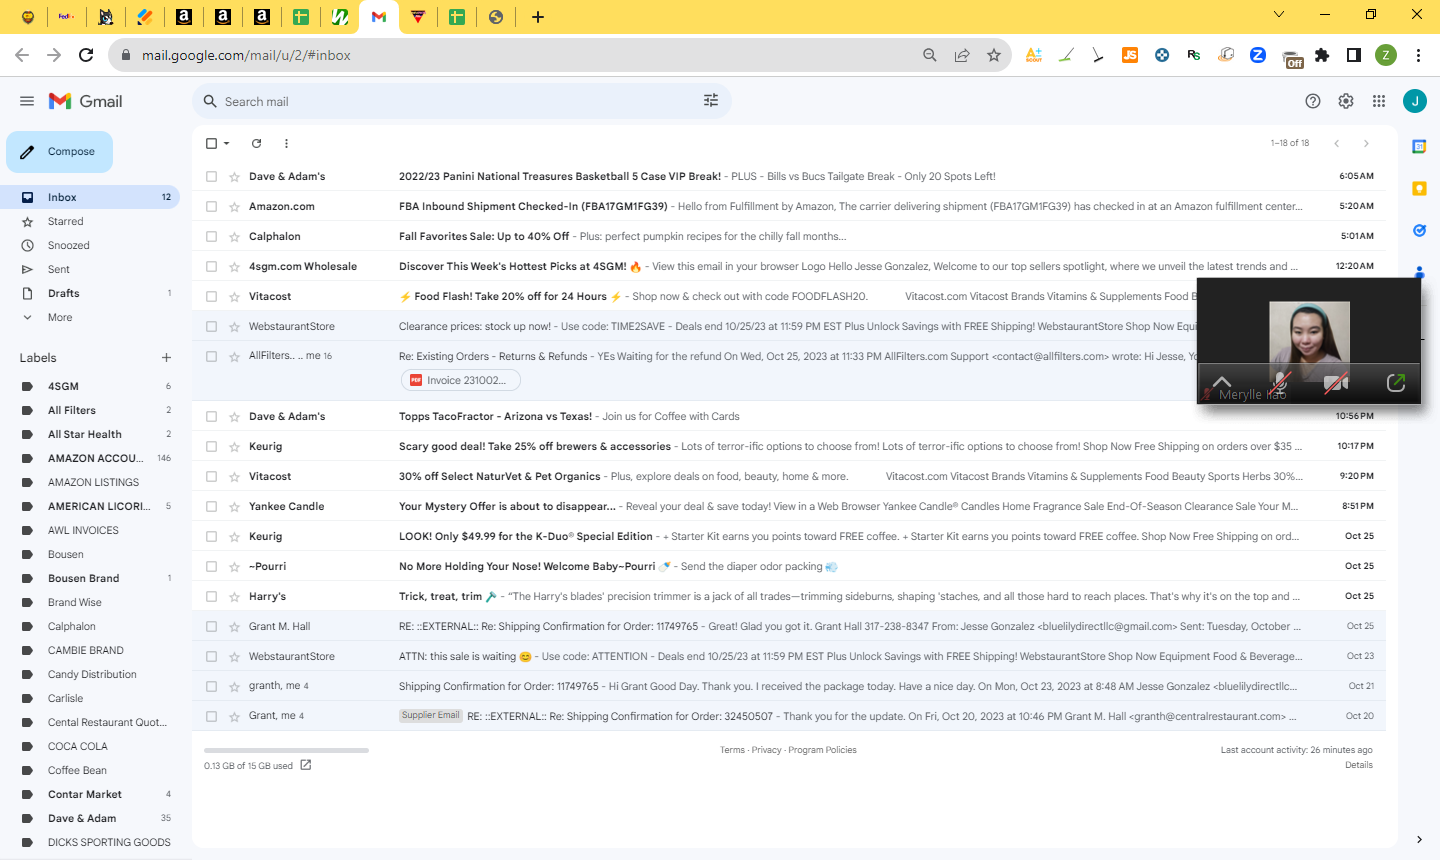This screenshot has height=860, width=1440.
Task: Open the select-all dropdown arrow
Action: [227, 143]
